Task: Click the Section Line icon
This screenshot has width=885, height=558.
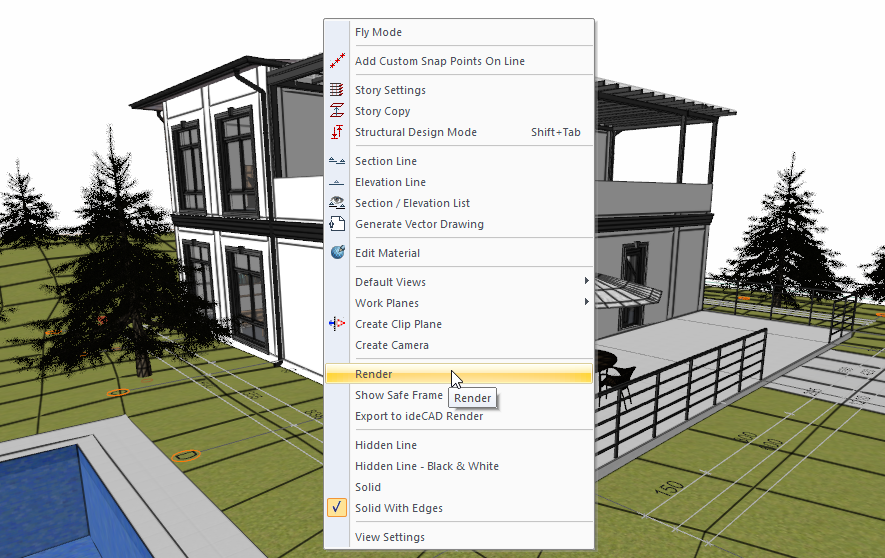Action: click(337, 161)
